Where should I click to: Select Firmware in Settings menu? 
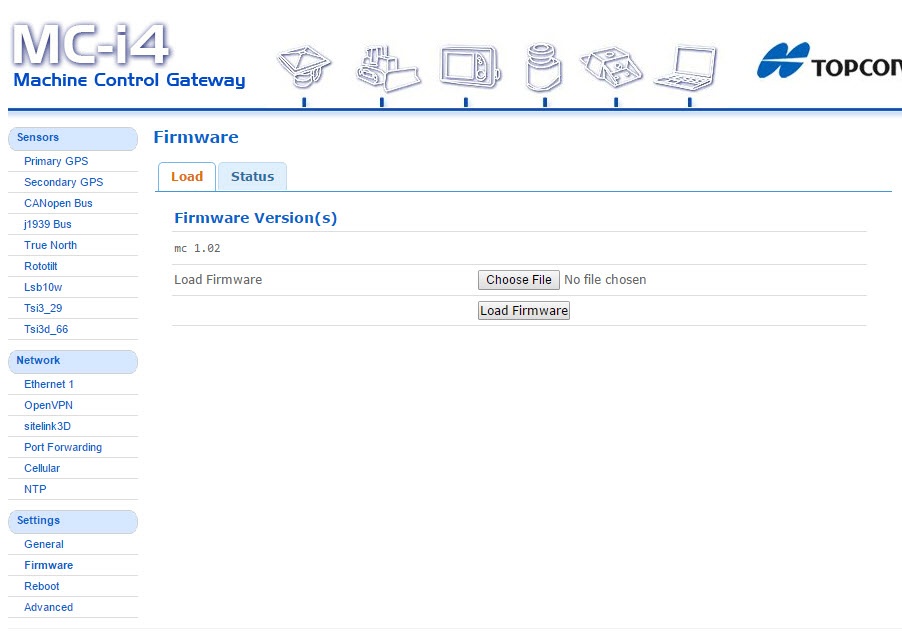coord(48,565)
